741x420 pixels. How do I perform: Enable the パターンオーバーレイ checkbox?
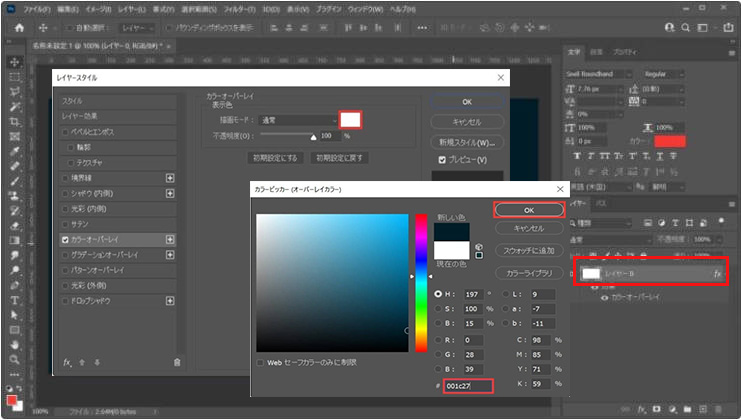pyautogui.click(x=66, y=270)
